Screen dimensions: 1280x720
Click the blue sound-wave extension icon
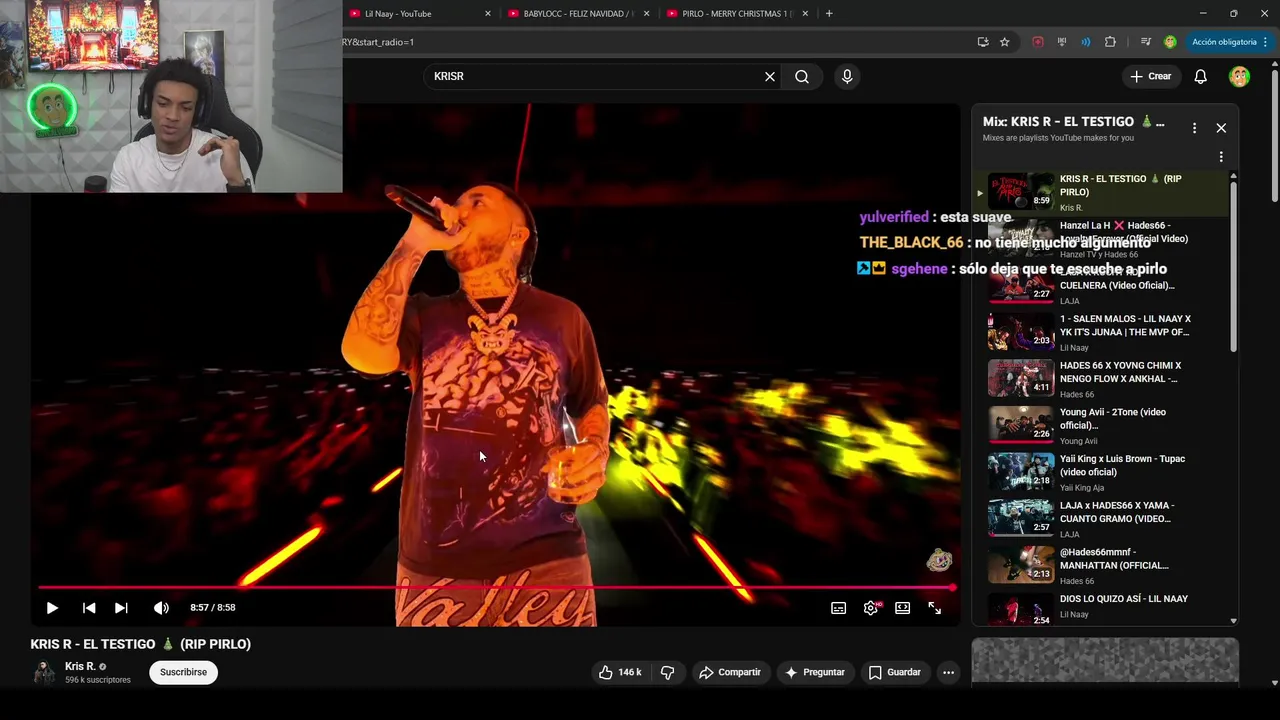1086,42
